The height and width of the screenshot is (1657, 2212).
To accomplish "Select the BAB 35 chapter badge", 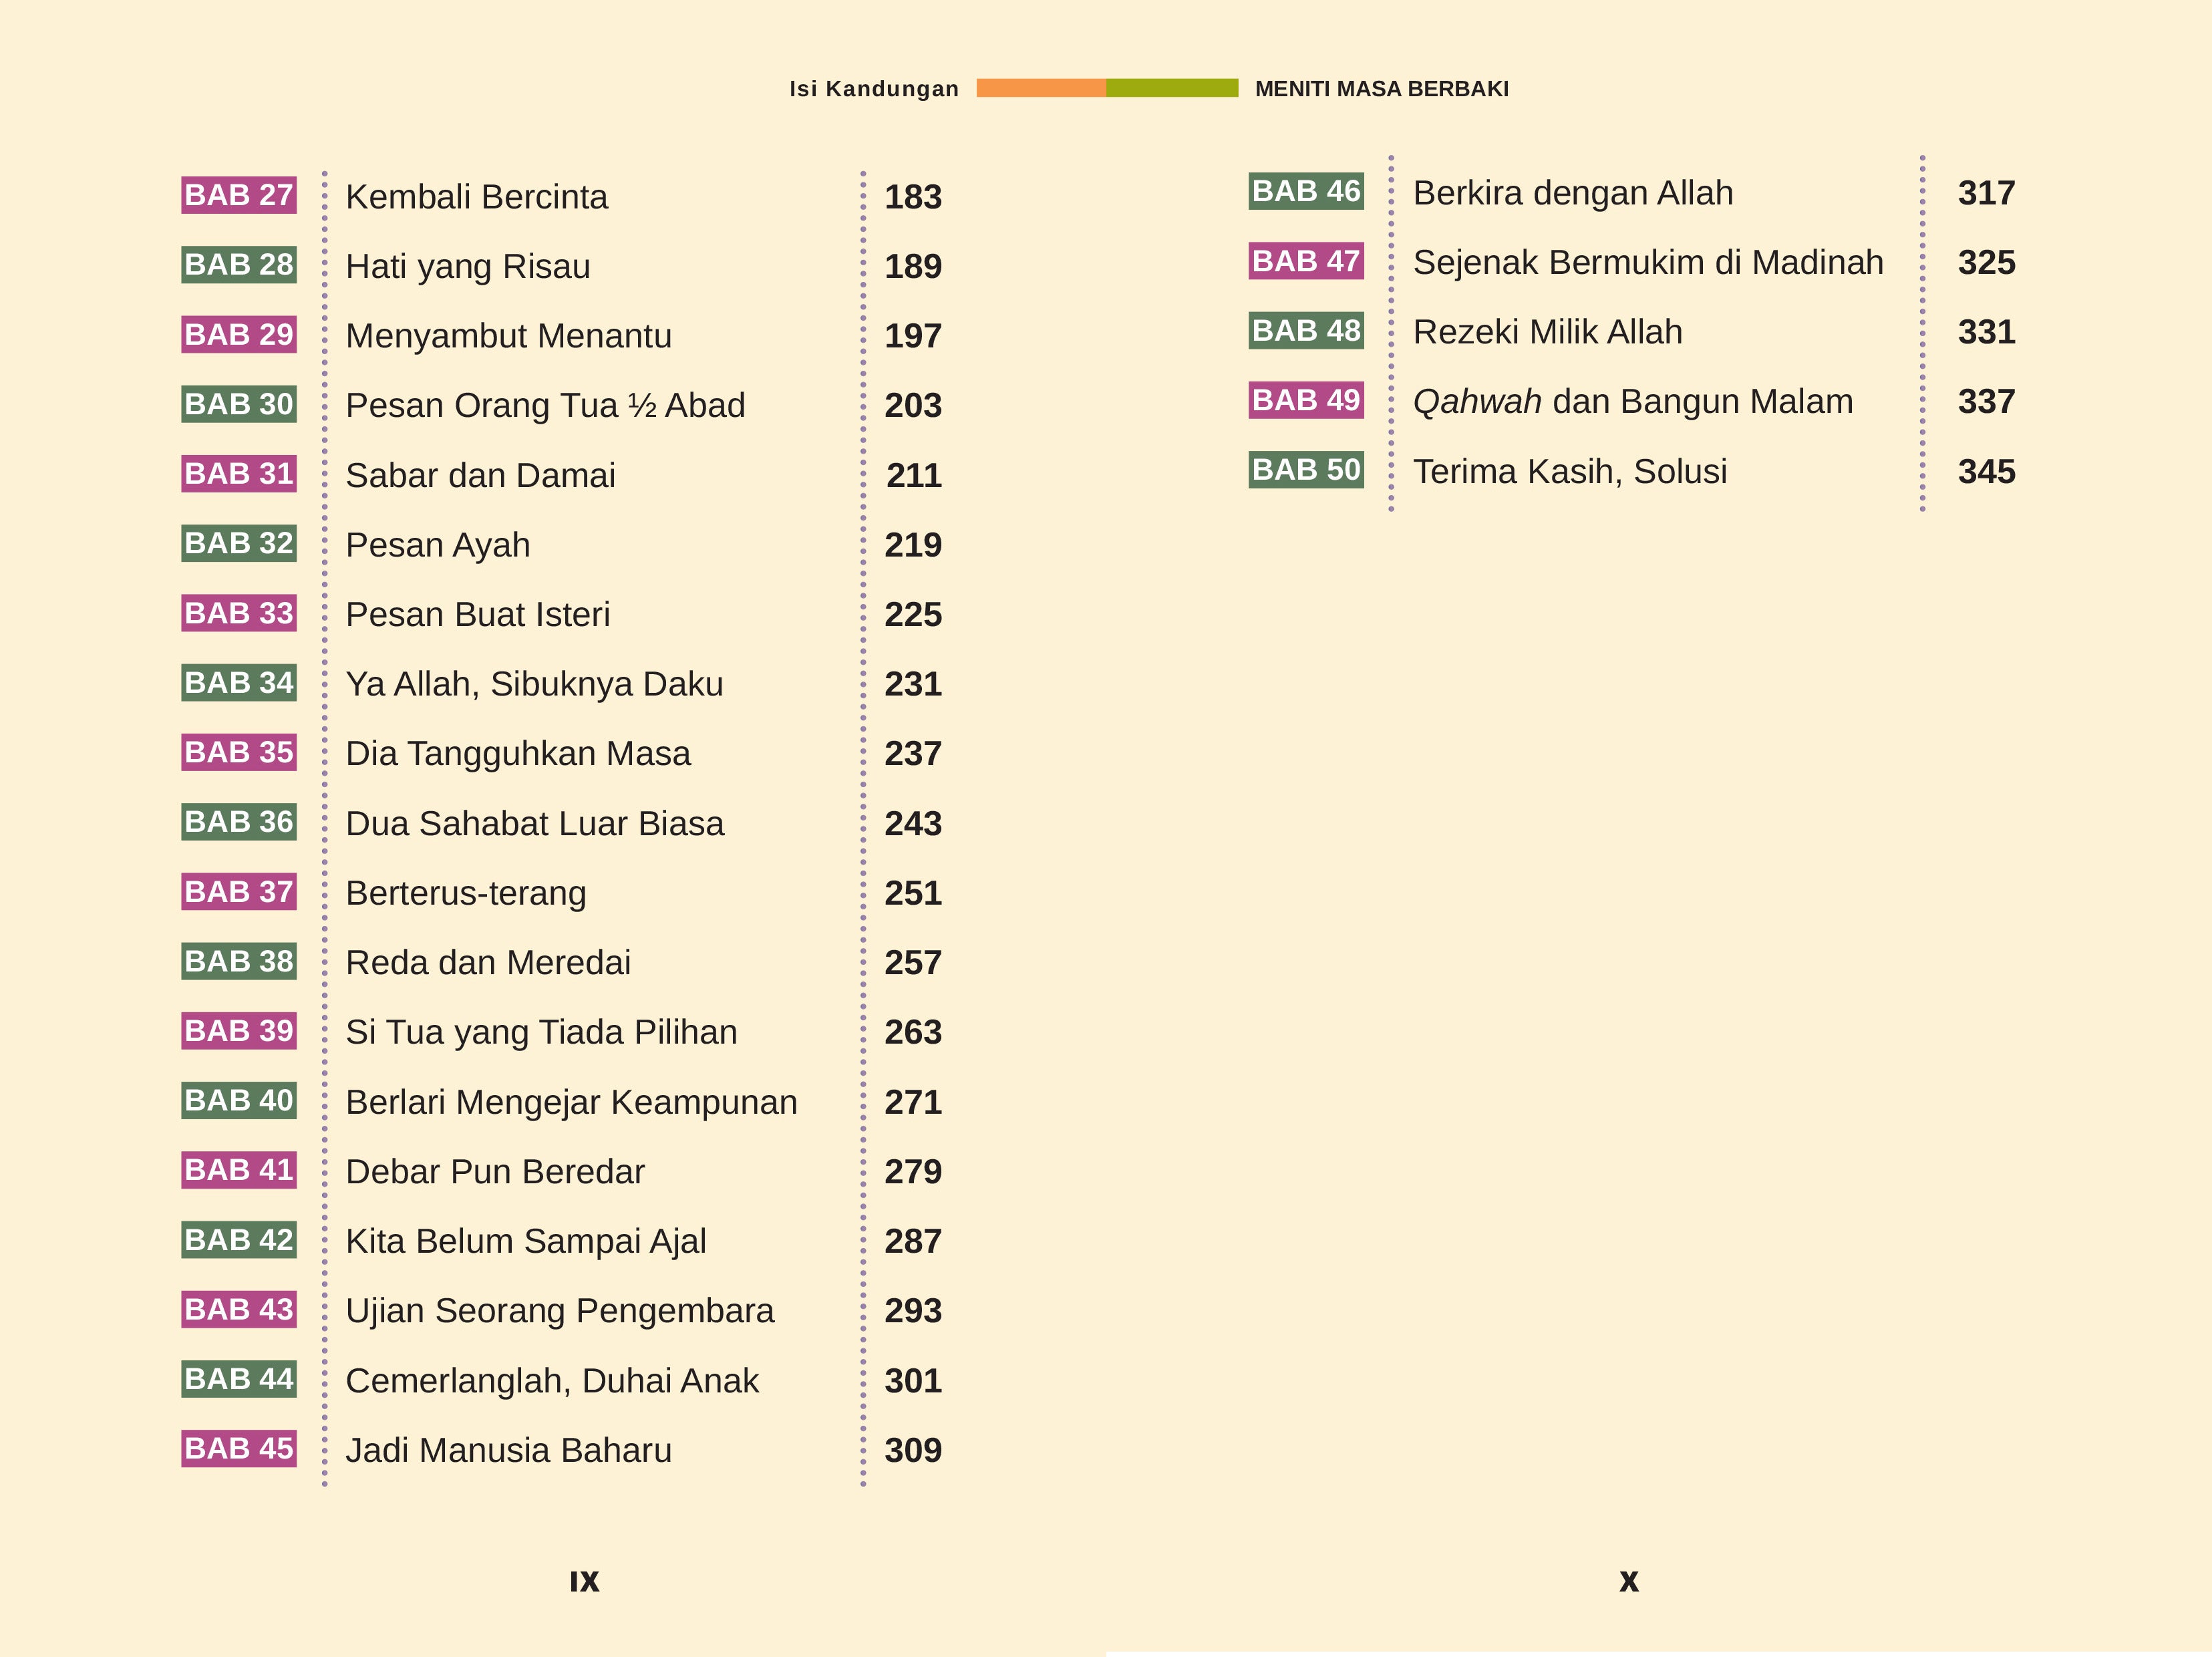I will (238, 752).
